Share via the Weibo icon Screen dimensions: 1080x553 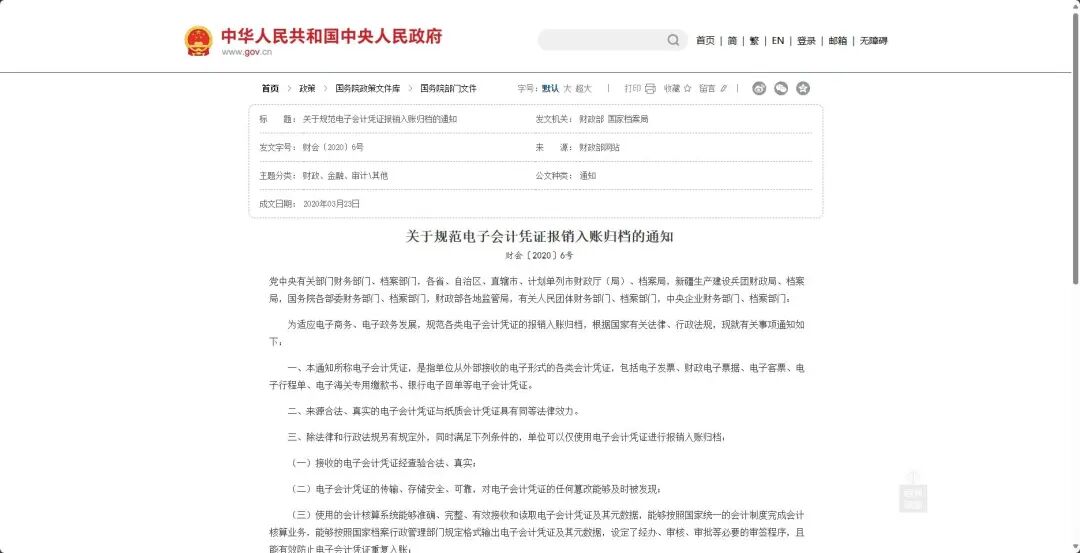coord(759,88)
